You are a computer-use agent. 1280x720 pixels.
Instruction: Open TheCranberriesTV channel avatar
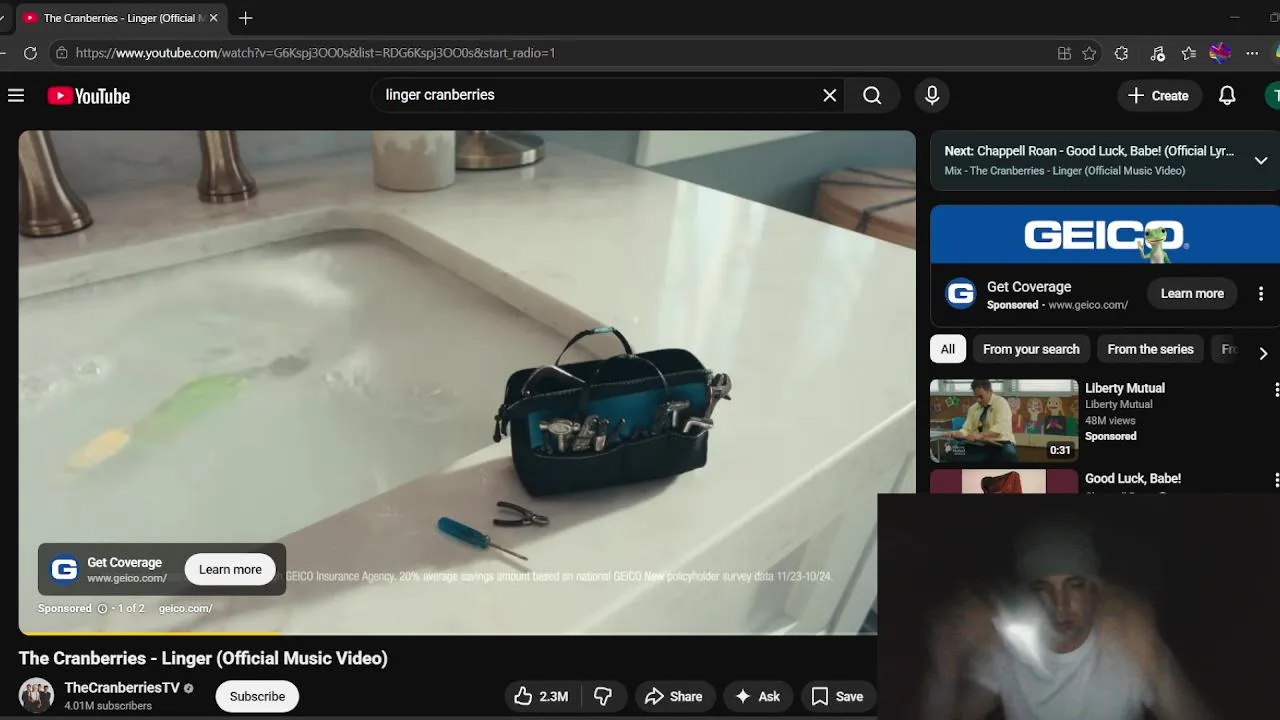[36, 695]
